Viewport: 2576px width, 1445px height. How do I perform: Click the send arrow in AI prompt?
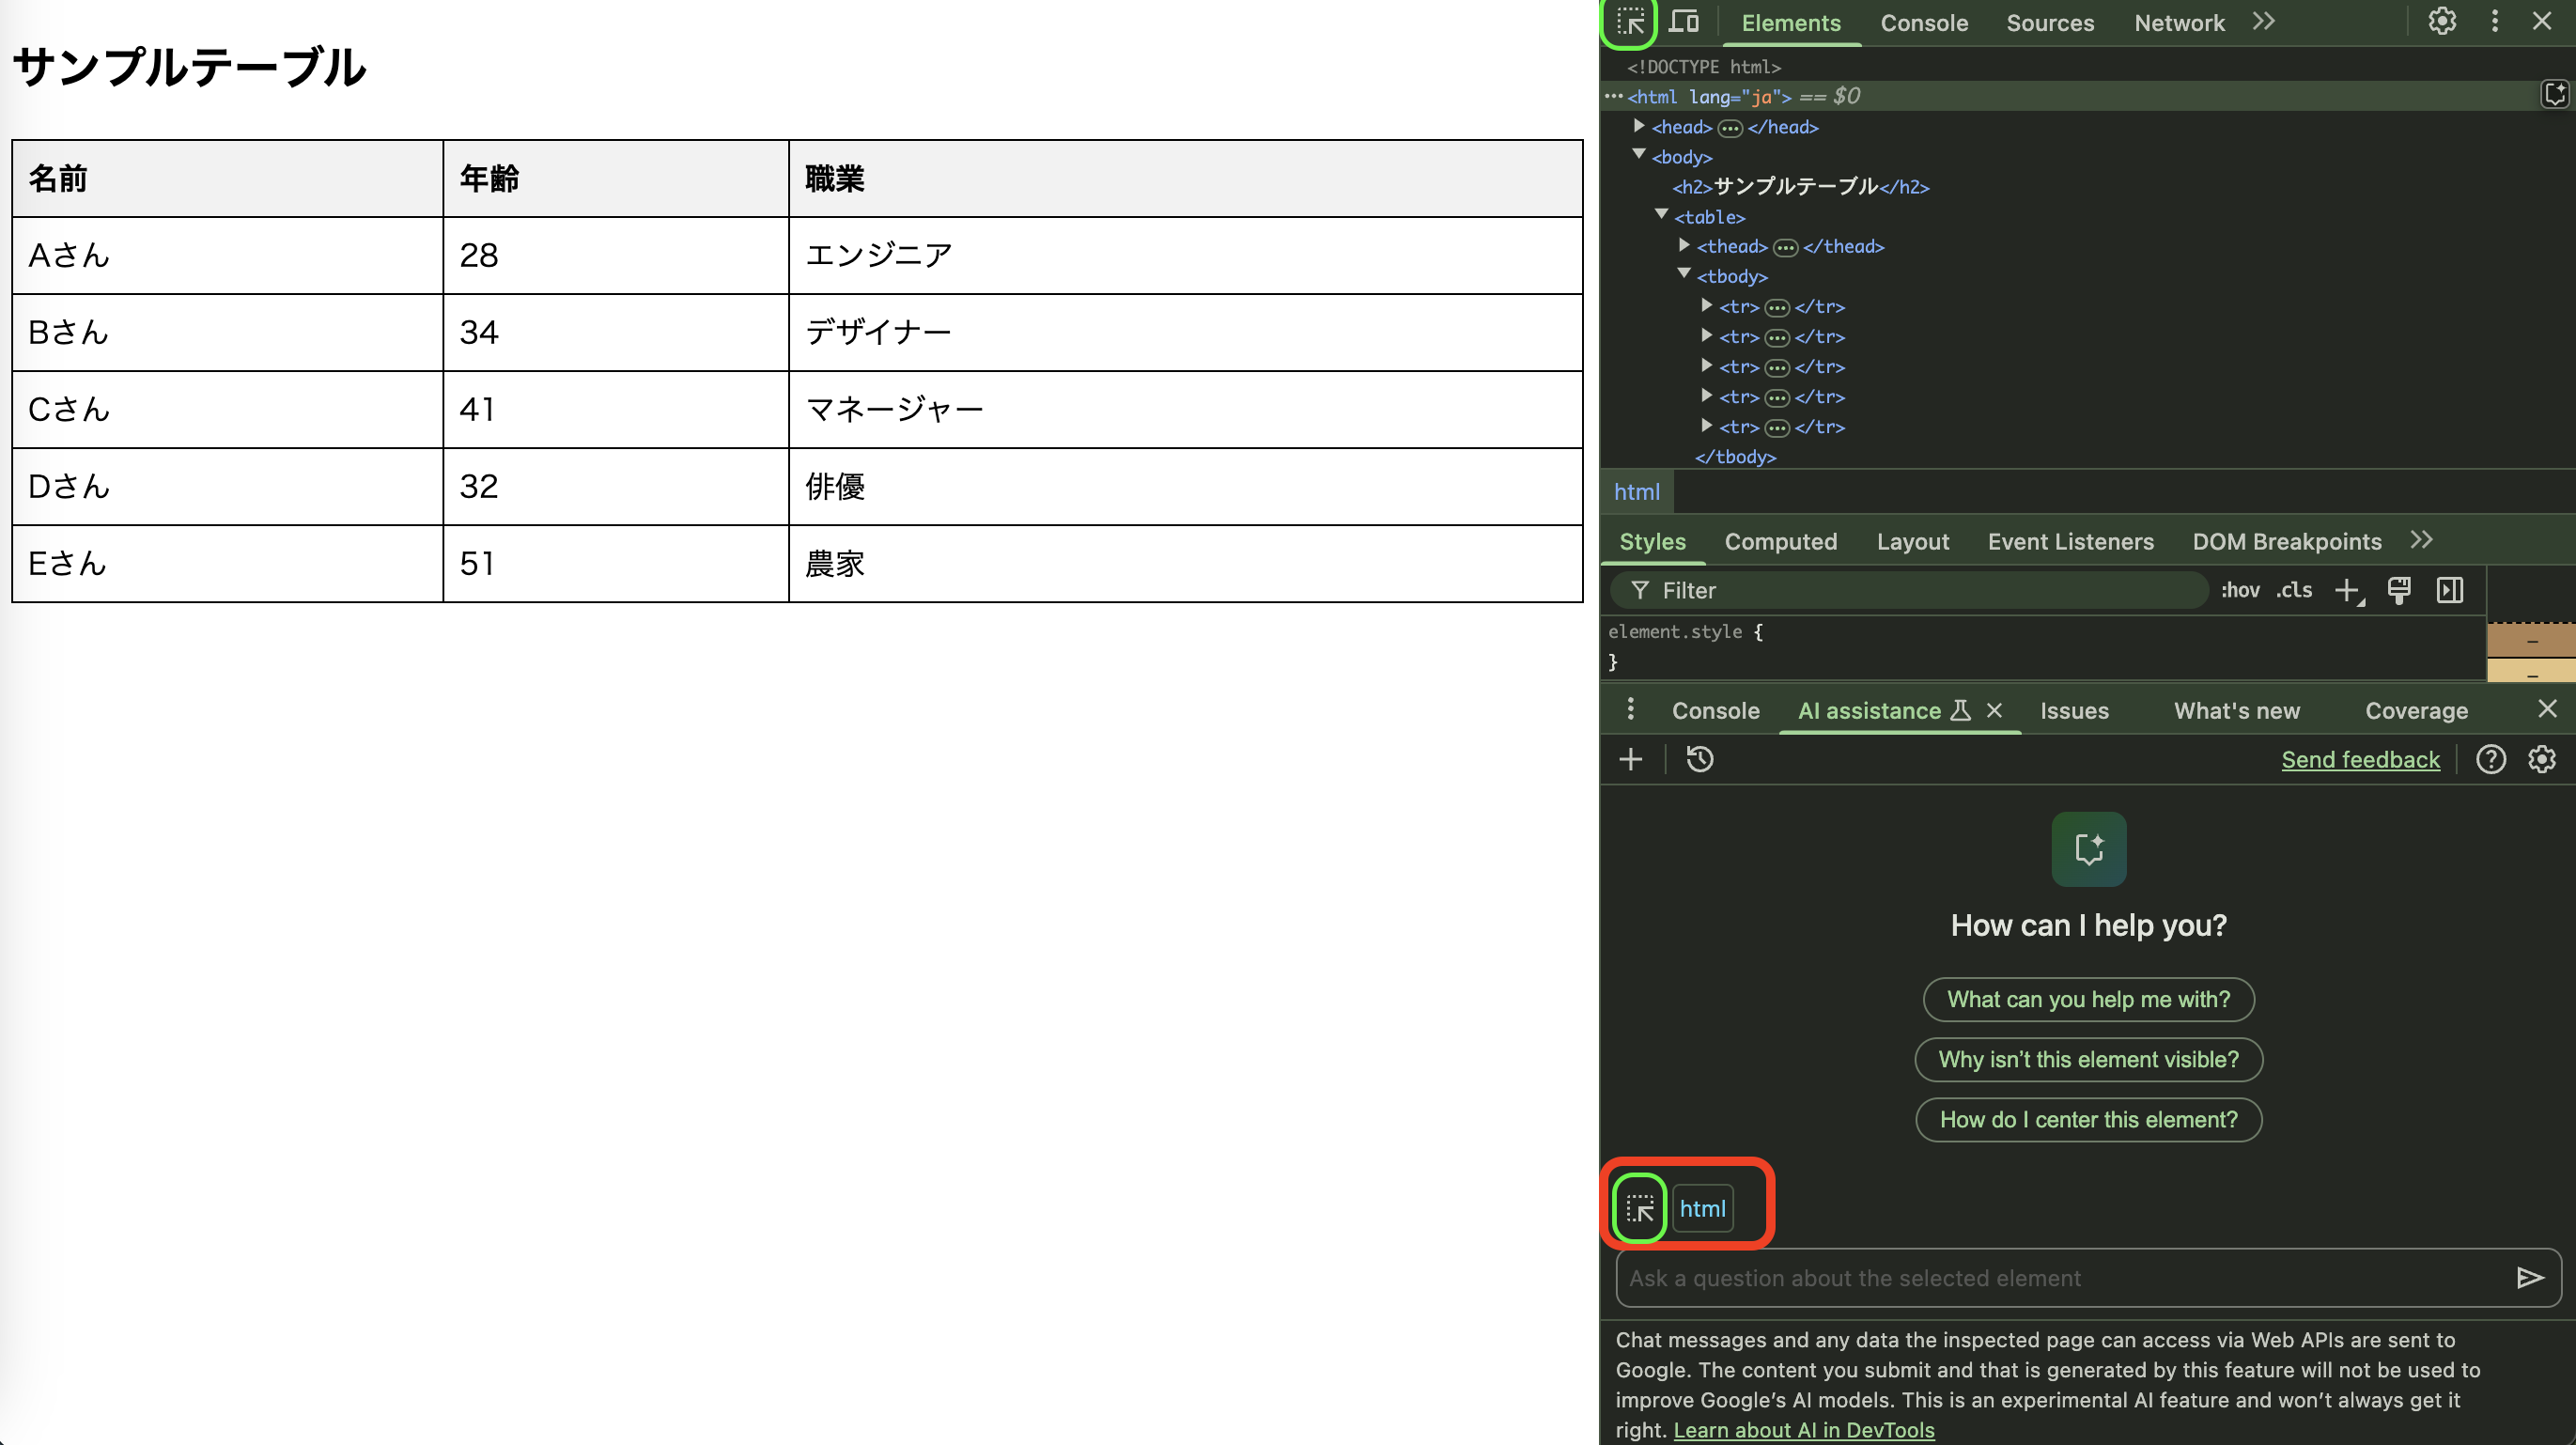point(2530,1277)
